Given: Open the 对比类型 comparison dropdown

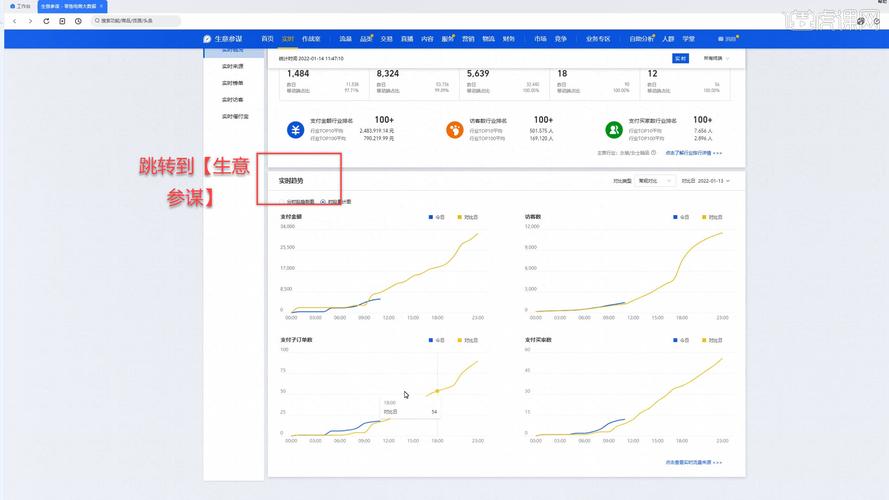Looking at the screenshot, I should coord(645,181).
